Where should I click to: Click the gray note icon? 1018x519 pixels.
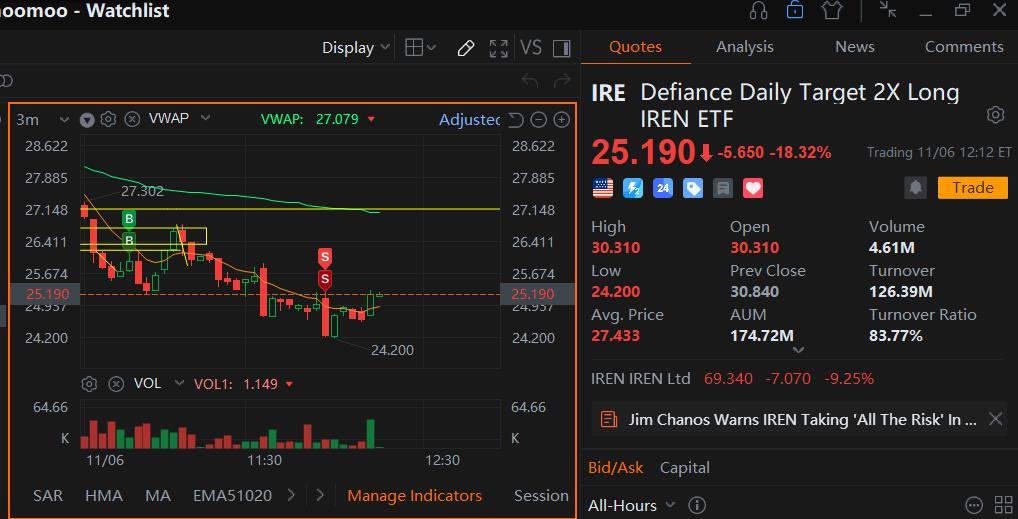click(x=723, y=188)
